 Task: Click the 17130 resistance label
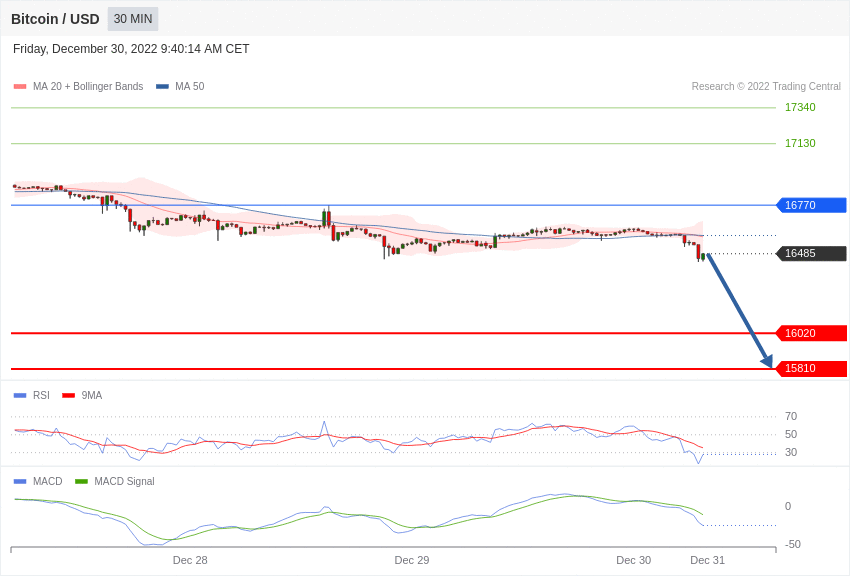click(800, 143)
